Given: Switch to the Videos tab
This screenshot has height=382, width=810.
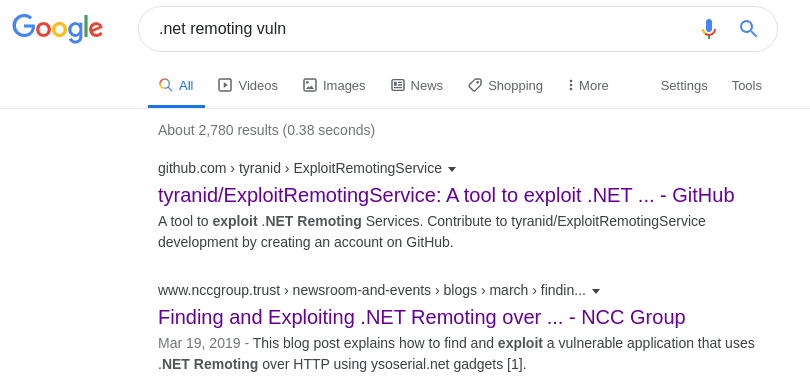Looking at the screenshot, I should pyautogui.click(x=248, y=85).
